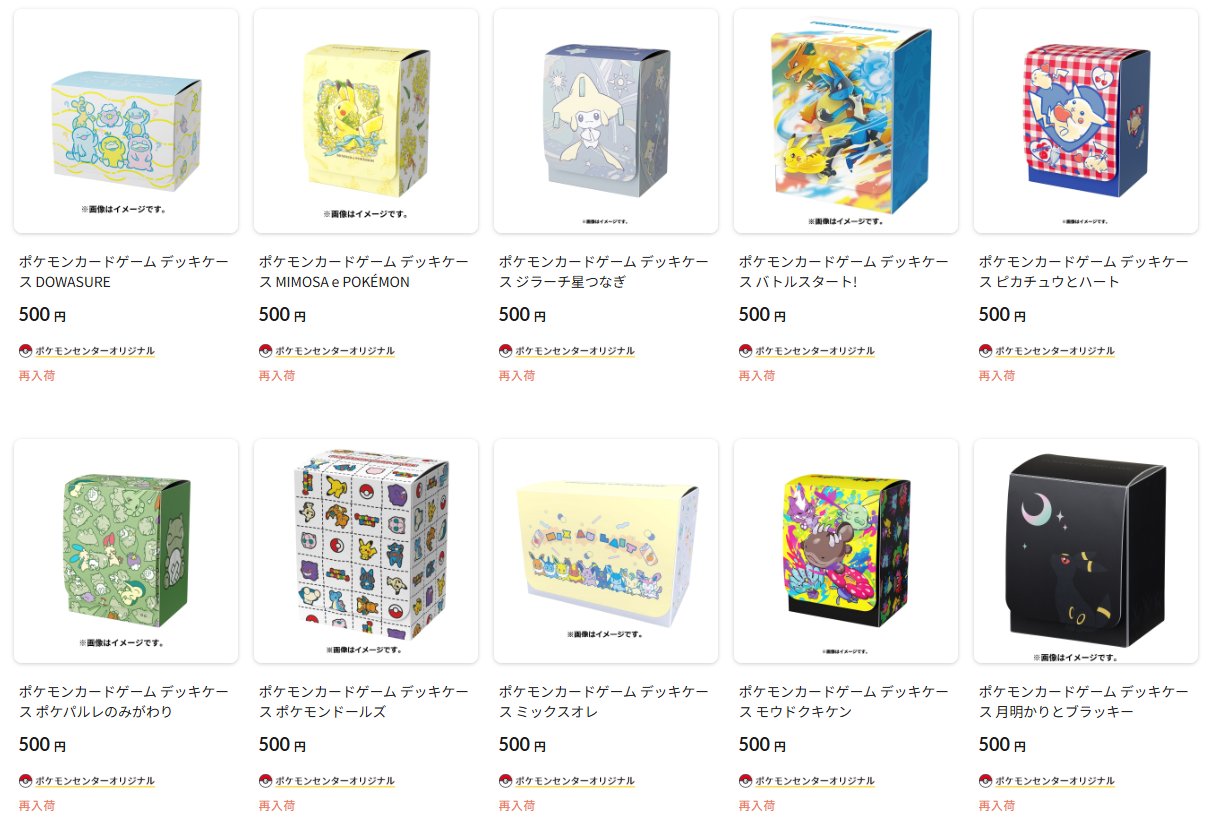This screenshot has width=1210, height=836.
Task: Click the Poké Ball icon under DOWASURE
Action: pyautogui.click(x=25, y=351)
